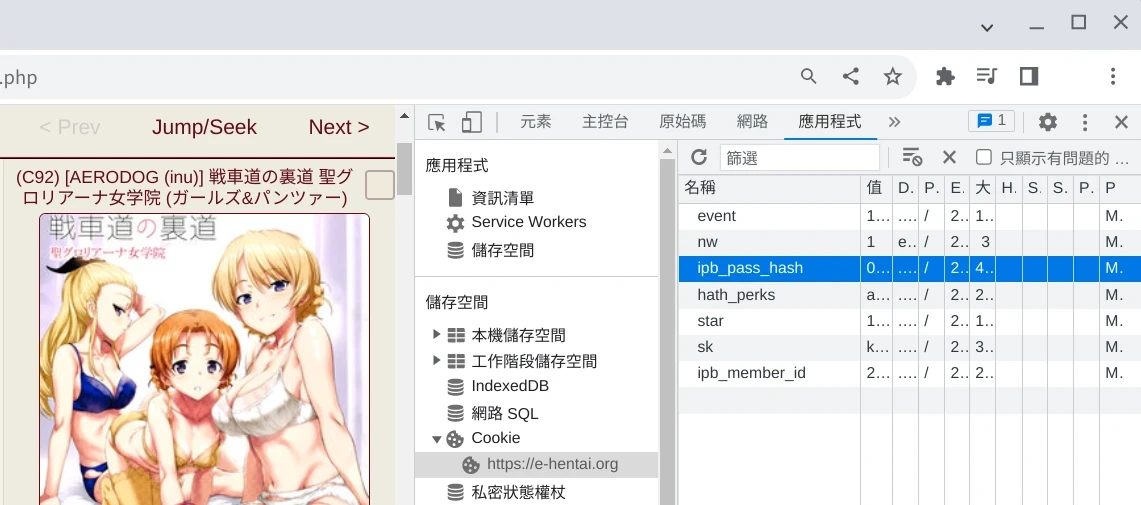Close the DevTools panel
Screen dimensions: 1141x505
(x=1121, y=122)
